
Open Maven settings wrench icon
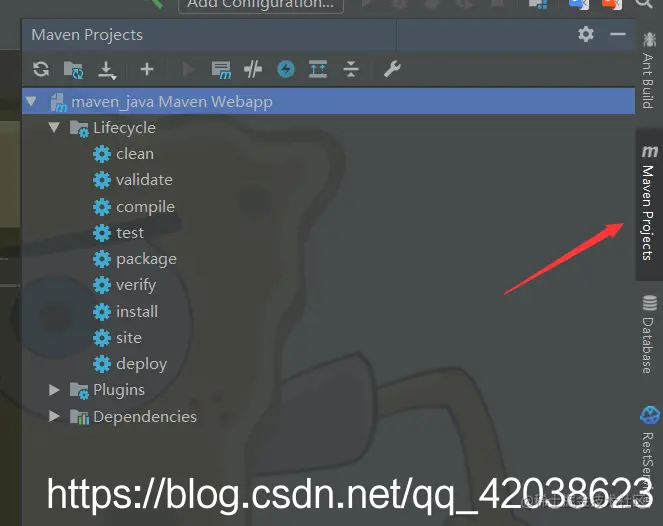click(x=392, y=69)
